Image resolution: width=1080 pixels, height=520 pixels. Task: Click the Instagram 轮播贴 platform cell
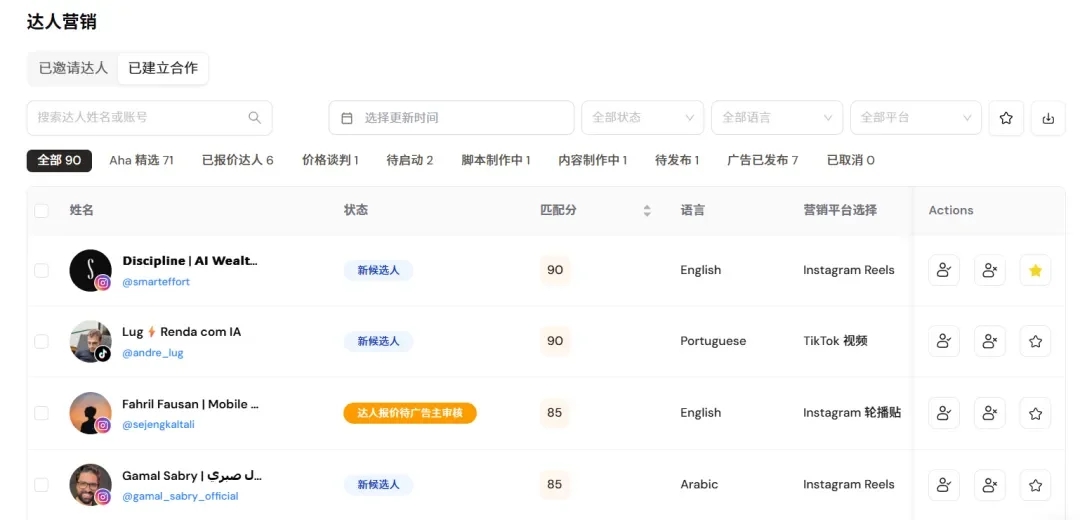(x=852, y=413)
